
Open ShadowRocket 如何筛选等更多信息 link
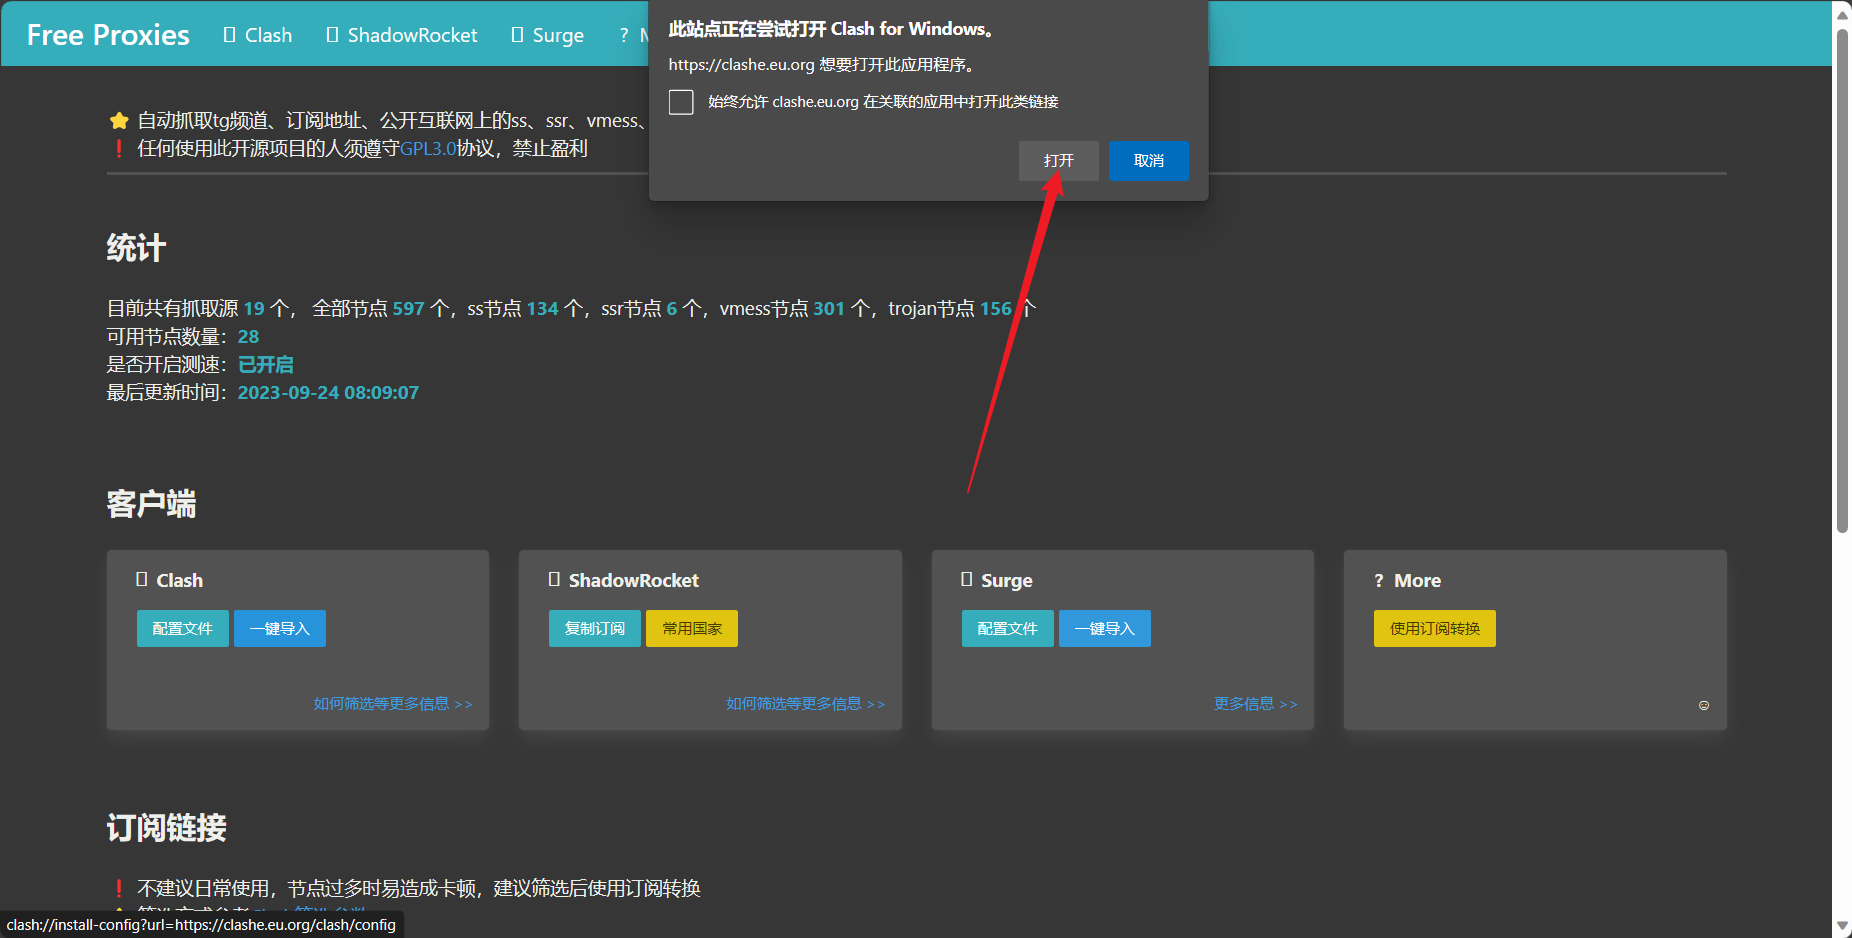(x=805, y=704)
